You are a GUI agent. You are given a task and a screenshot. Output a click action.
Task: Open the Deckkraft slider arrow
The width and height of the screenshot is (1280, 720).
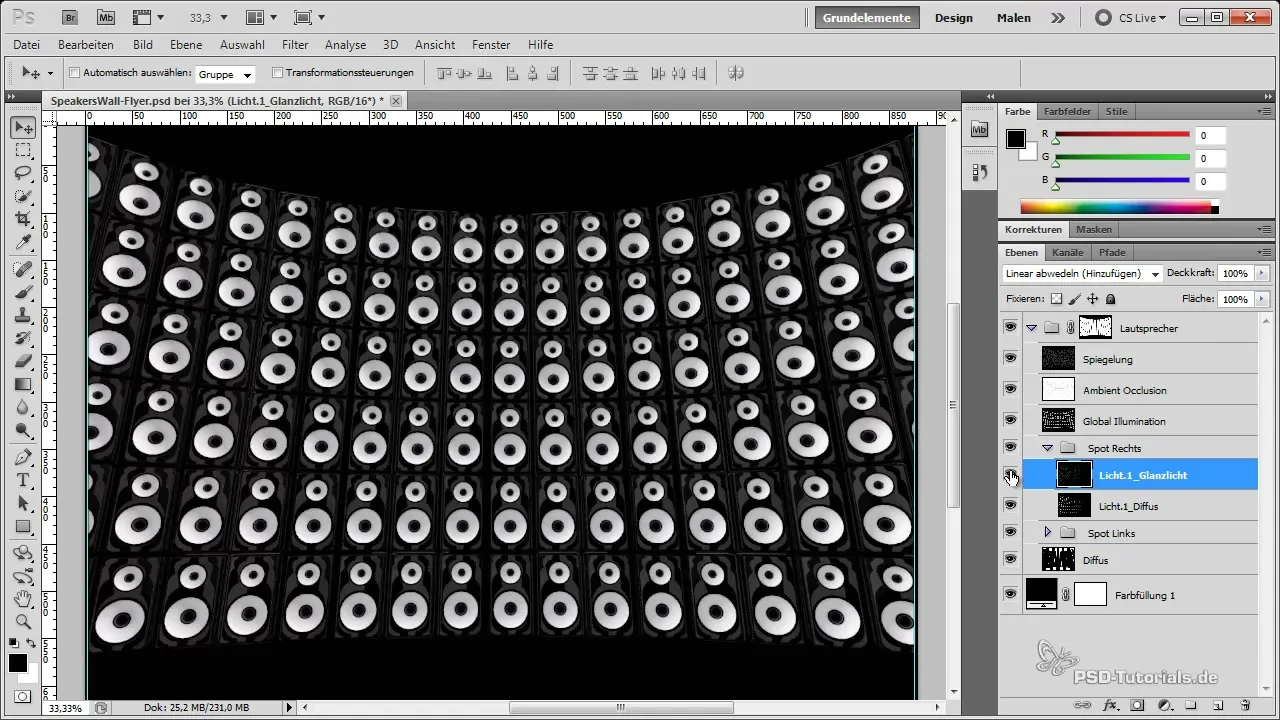(x=1261, y=273)
